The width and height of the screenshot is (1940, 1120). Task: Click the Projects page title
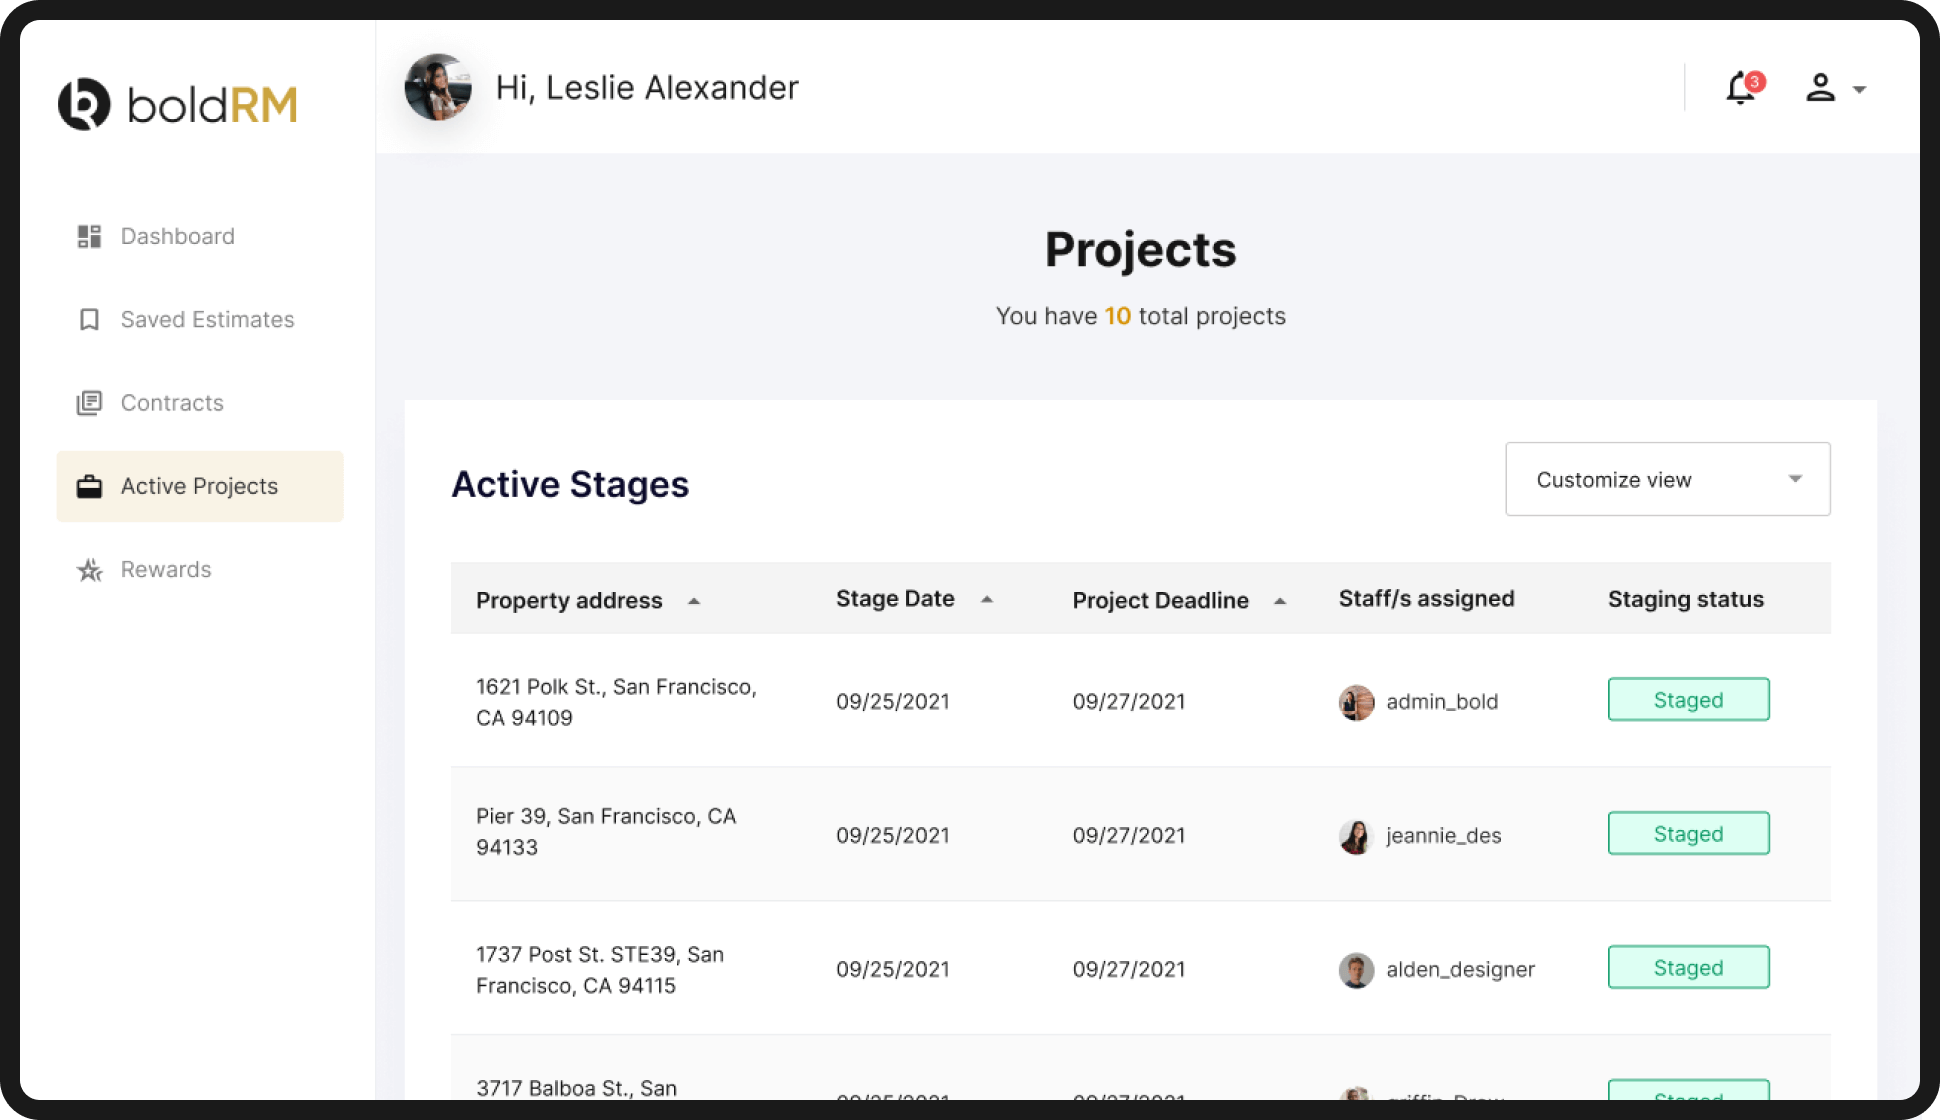(x=1140, y=250)
